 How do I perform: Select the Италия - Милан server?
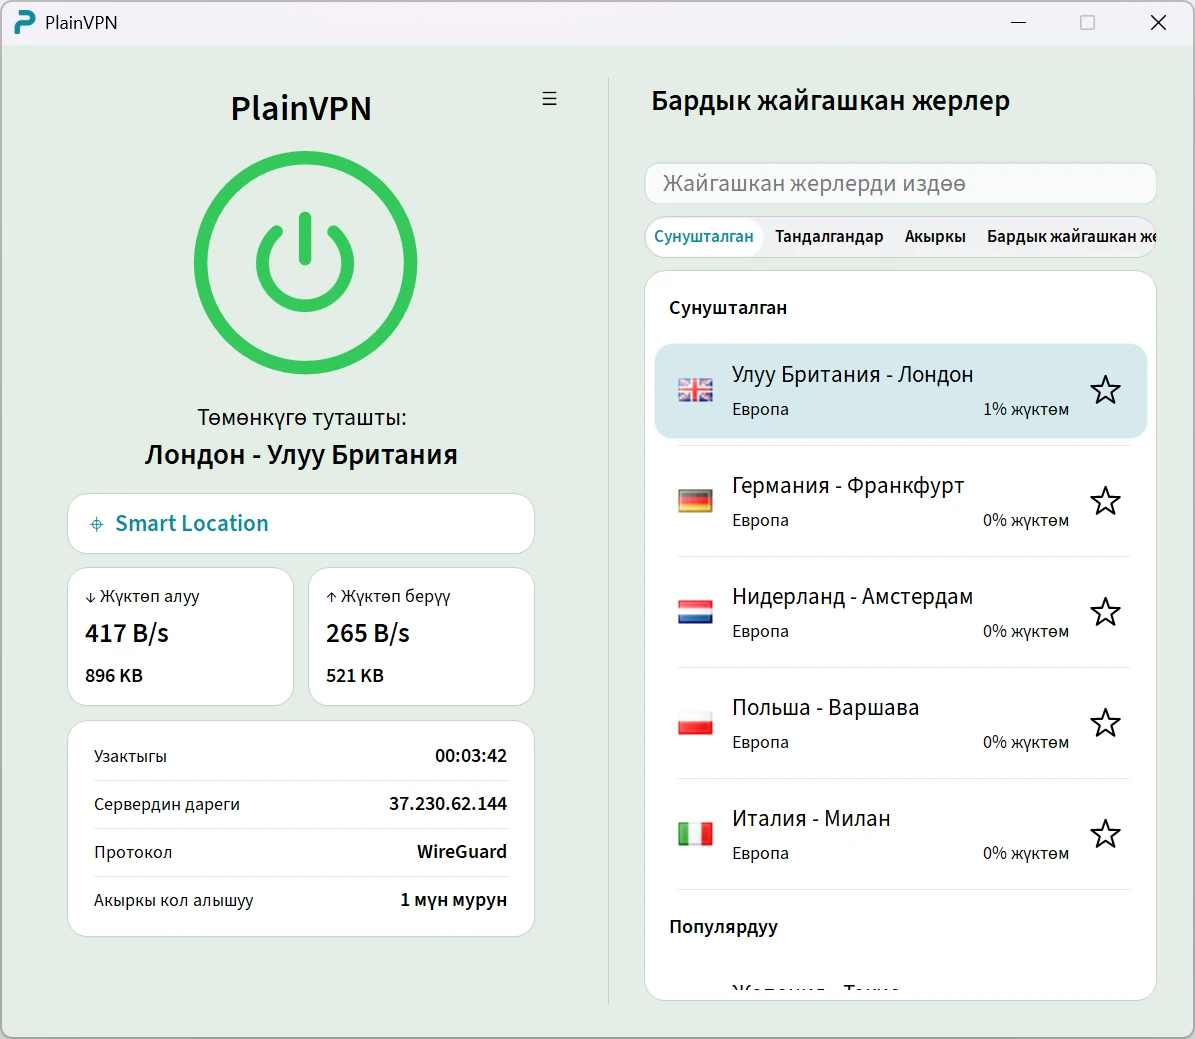[901, 835]
